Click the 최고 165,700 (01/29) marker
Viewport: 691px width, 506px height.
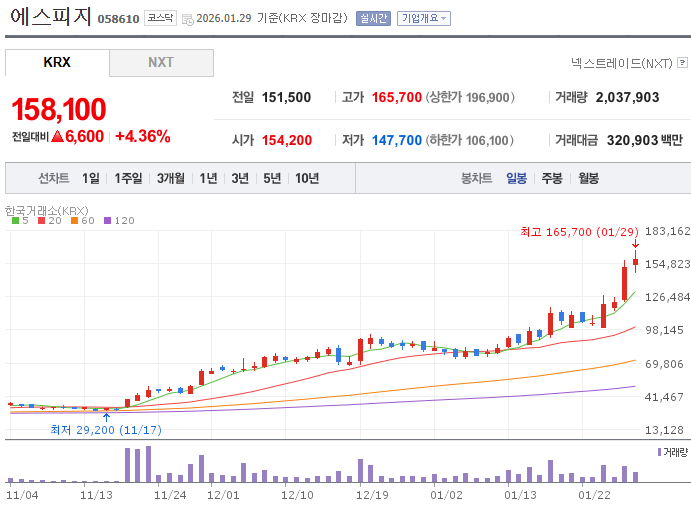click(580, 232)
